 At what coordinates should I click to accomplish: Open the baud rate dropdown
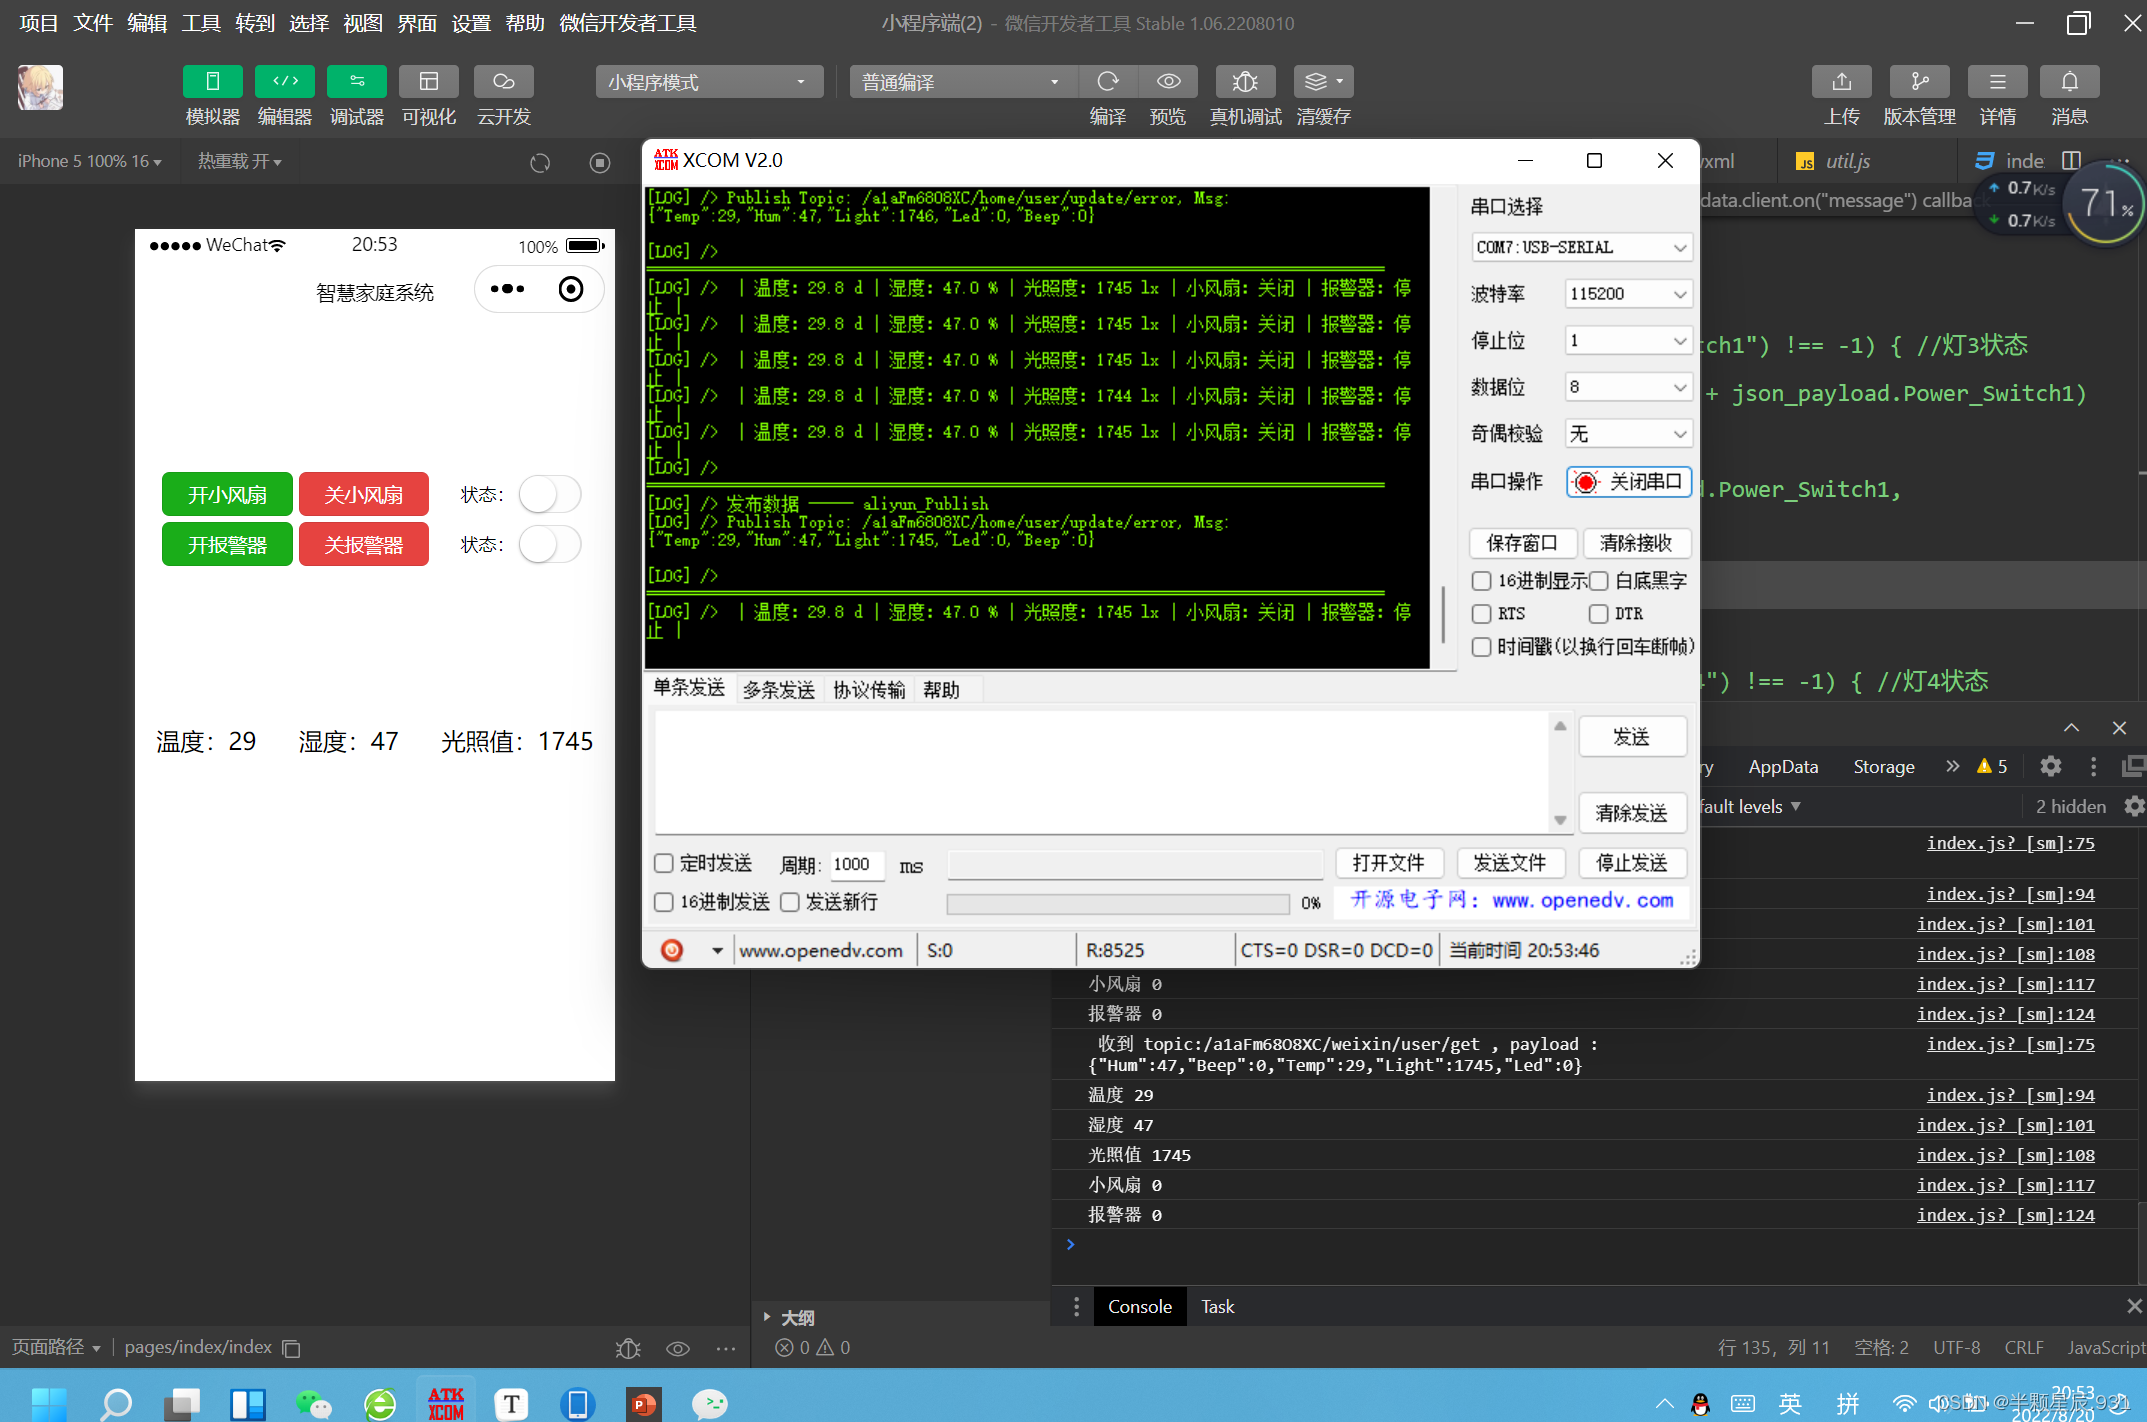click(1627, 294)
